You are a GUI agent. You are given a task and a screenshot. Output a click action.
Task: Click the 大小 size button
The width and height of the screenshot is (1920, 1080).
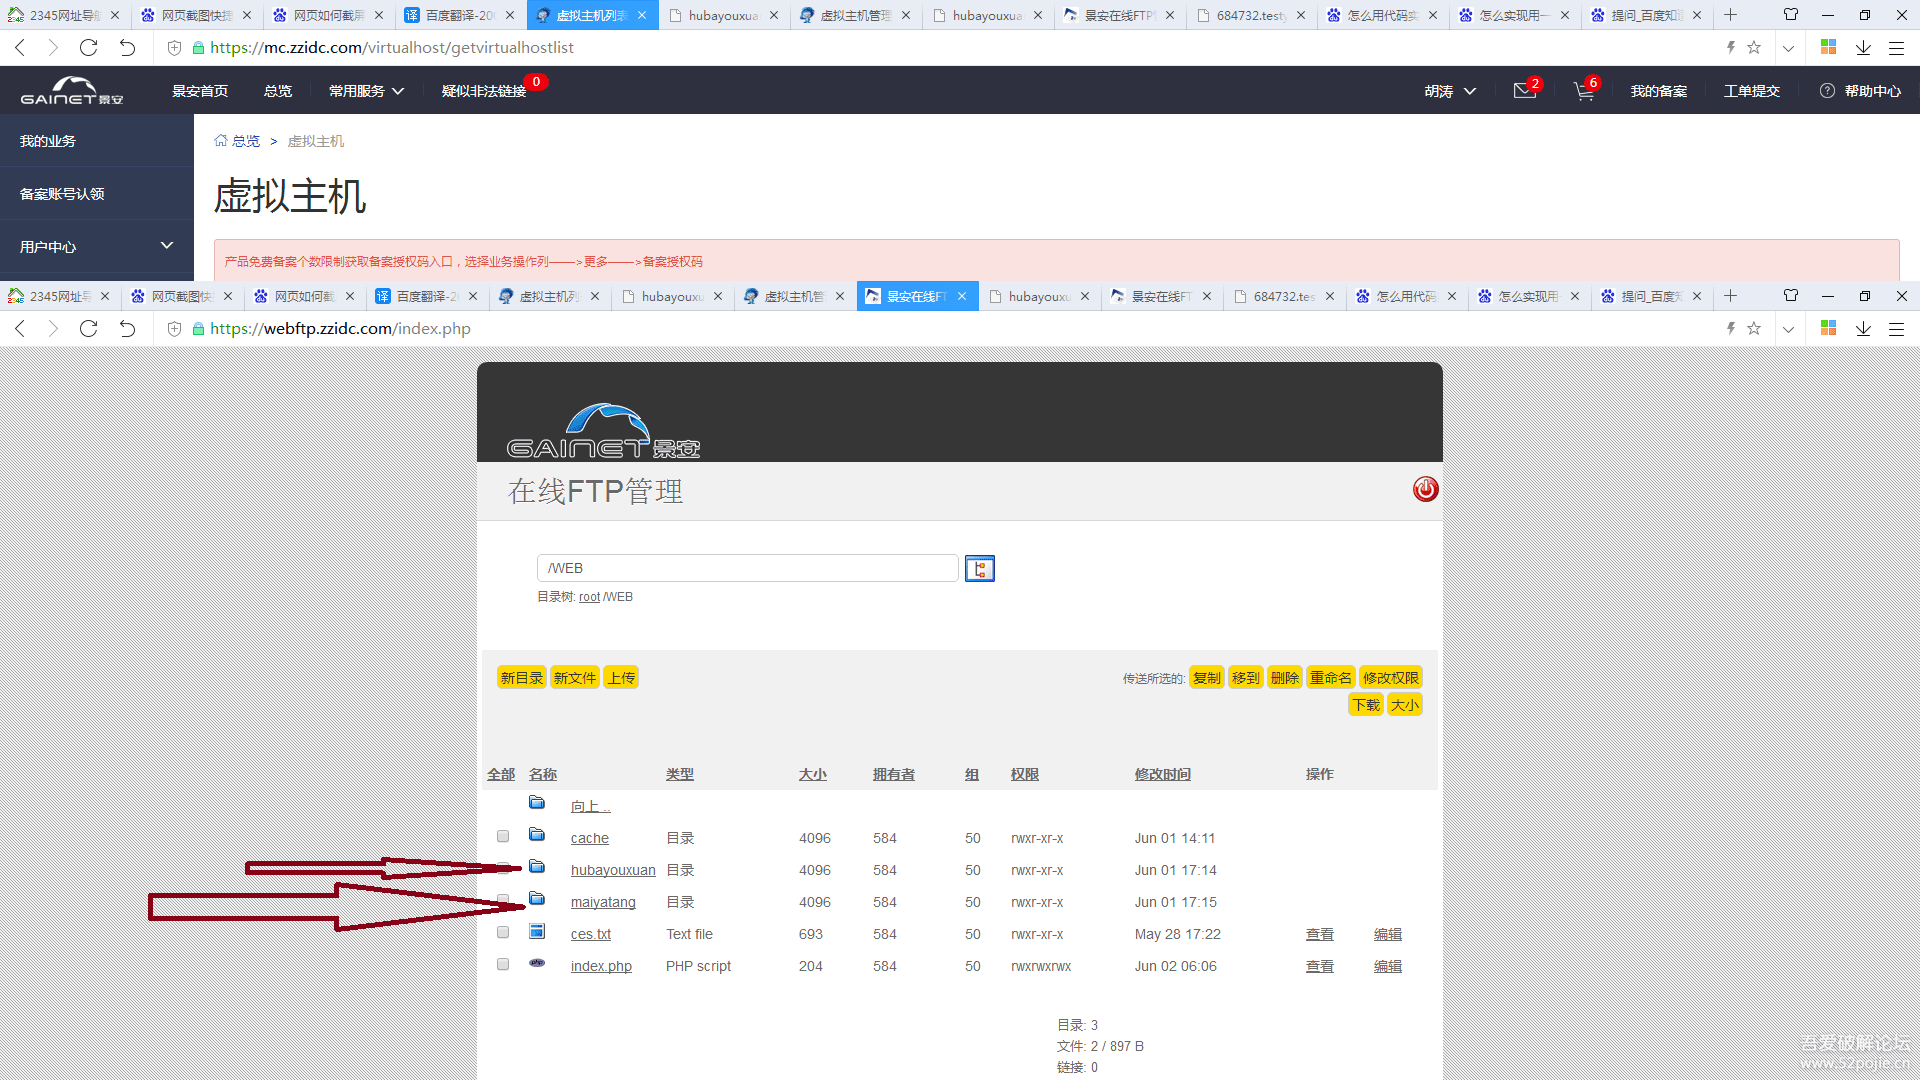click(1404, 705)
